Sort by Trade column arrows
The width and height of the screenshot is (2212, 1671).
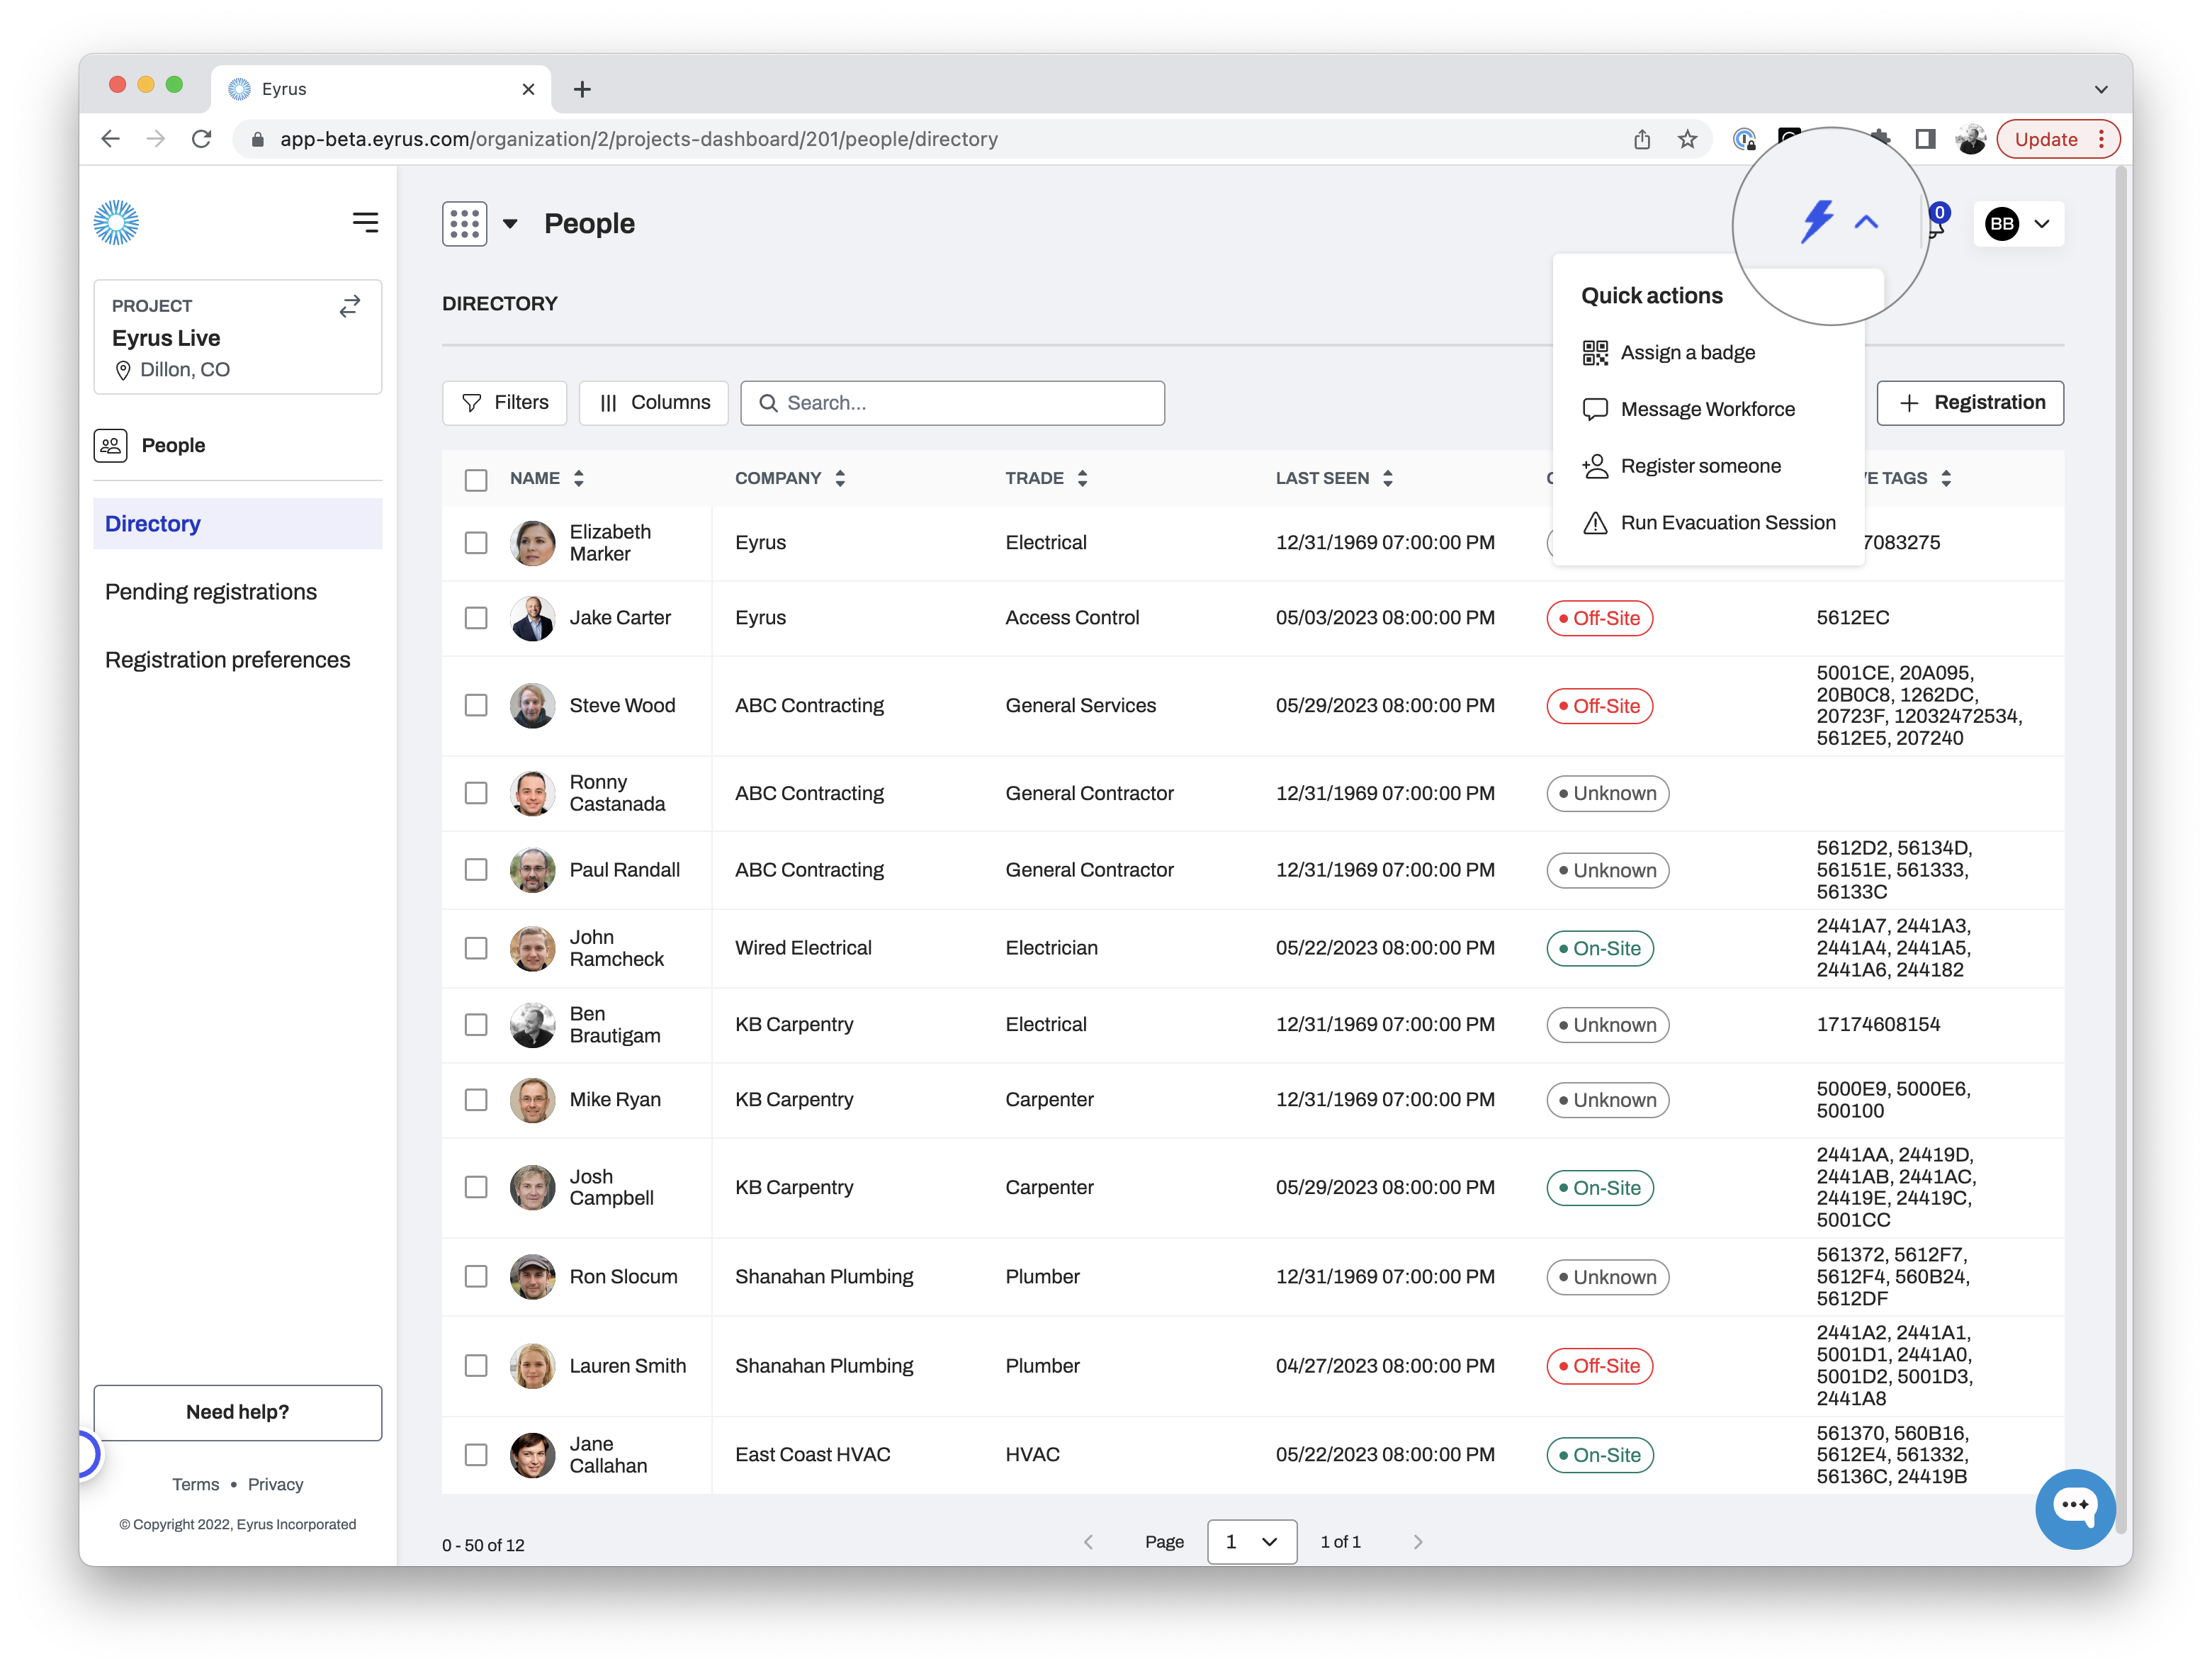pyautogui.click(x=1082, y=478)
